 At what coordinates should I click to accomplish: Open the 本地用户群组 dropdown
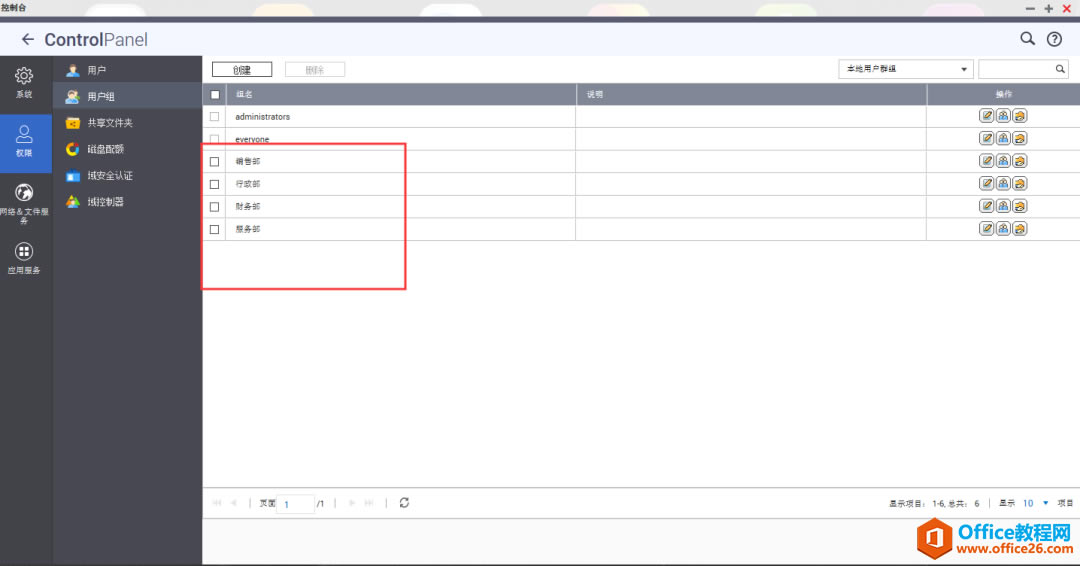[x=906, y=69]
